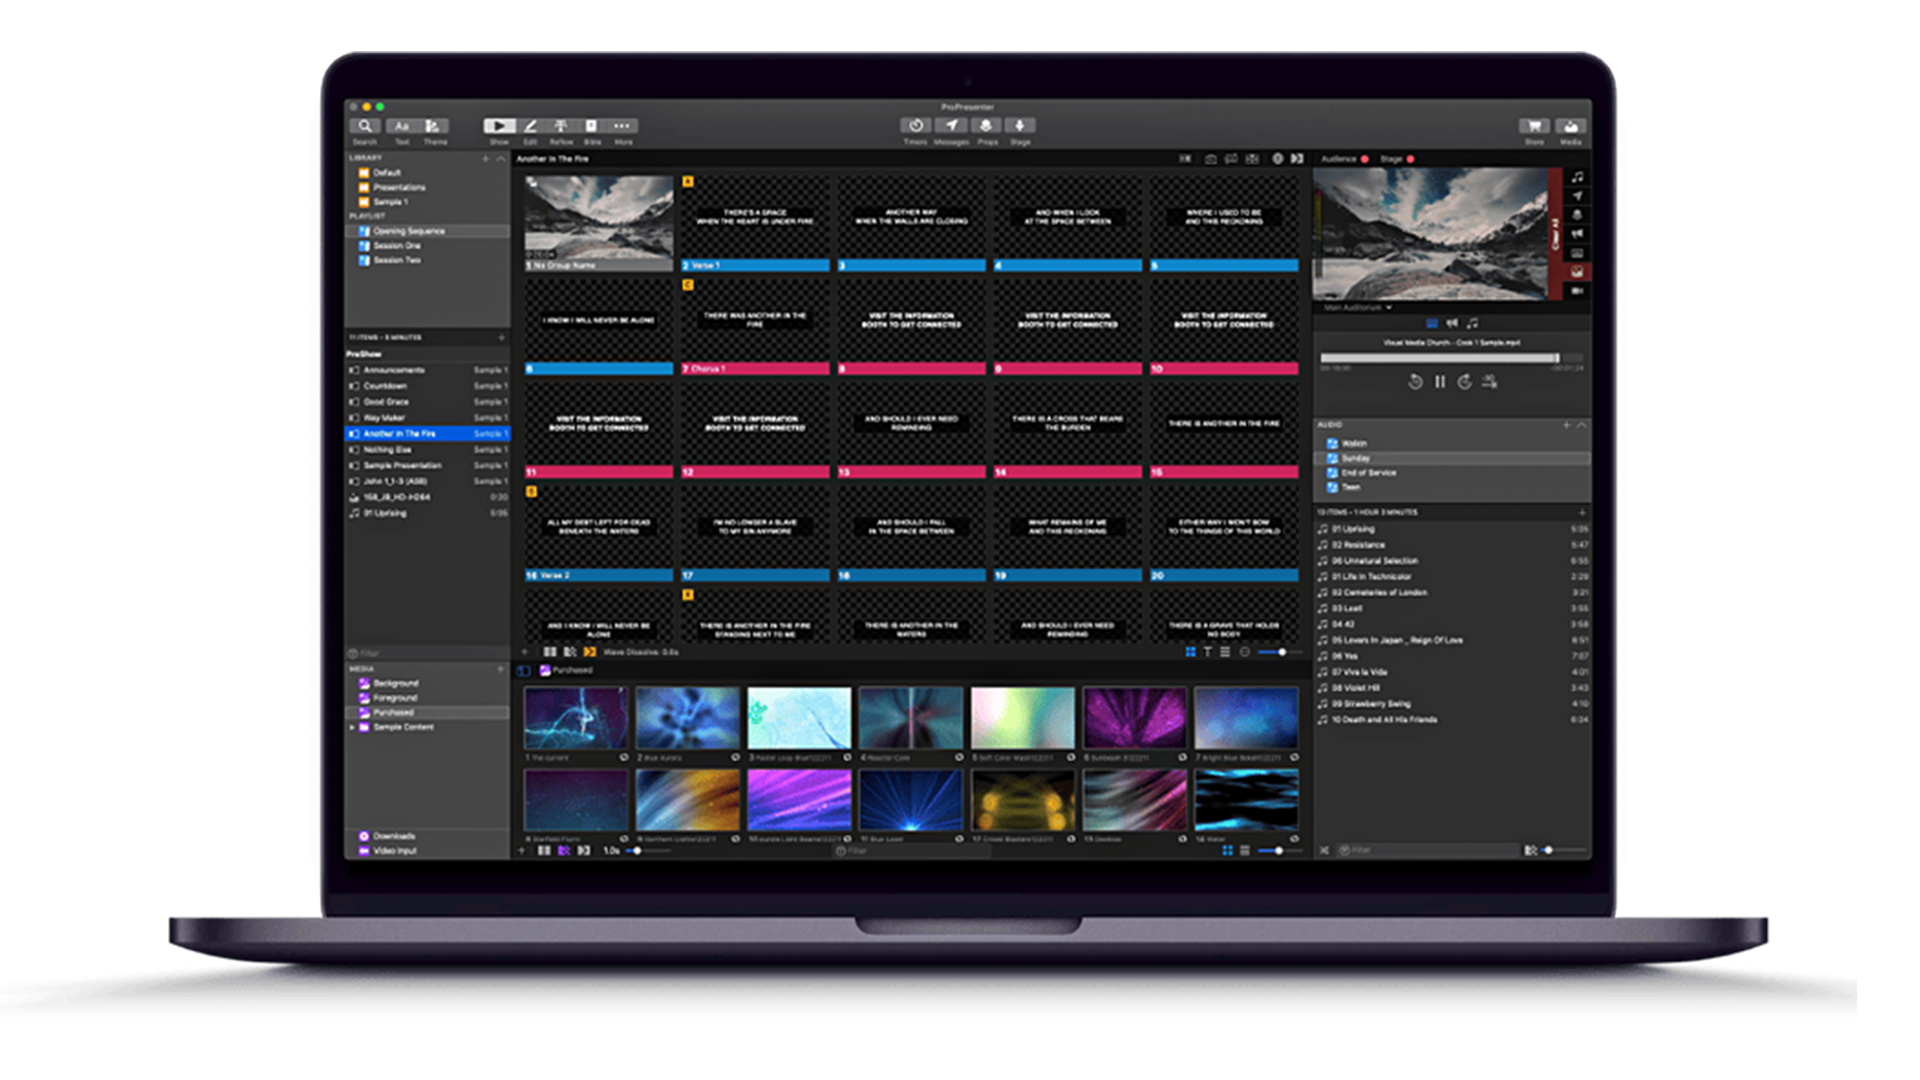
Task: Adjust the slide thumbnail size slider
Action: 1281,652
